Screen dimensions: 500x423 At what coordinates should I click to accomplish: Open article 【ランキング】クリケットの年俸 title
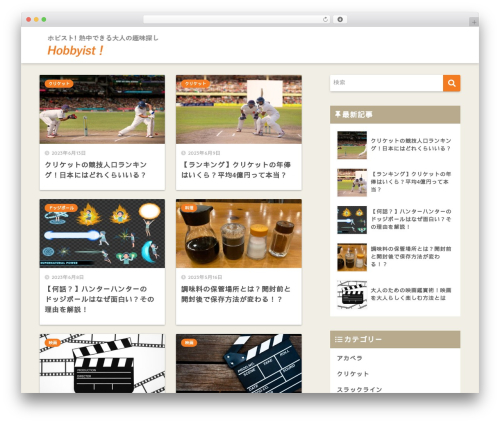[236, 170]
